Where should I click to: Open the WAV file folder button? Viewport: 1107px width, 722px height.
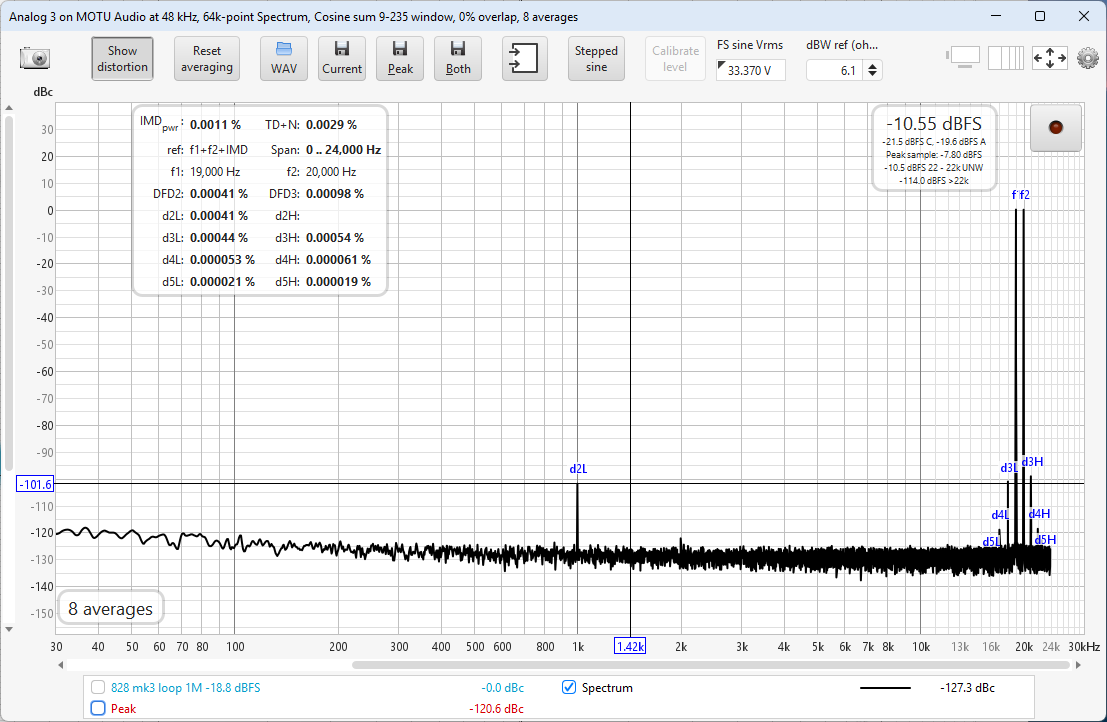284,59
